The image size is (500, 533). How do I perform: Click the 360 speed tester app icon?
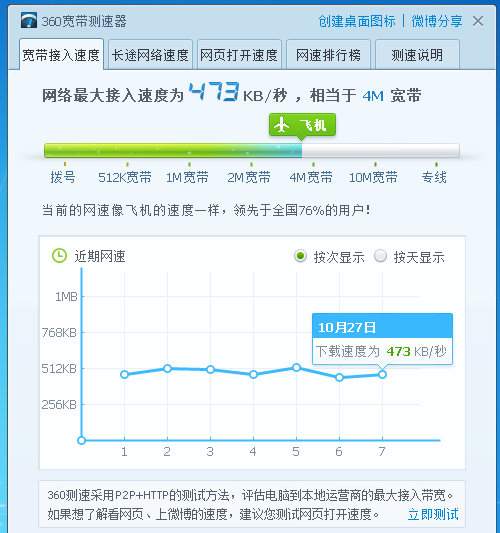(x=29, y=21)
